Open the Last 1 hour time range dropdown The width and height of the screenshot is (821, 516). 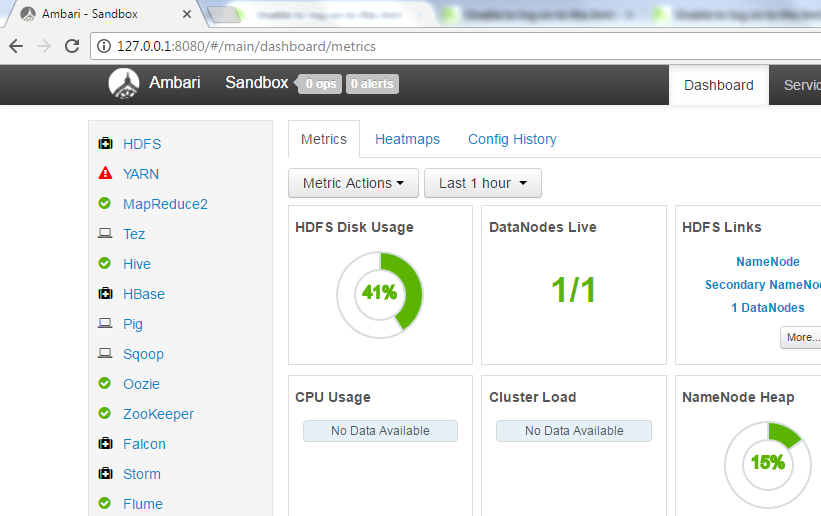coord(483,183)
